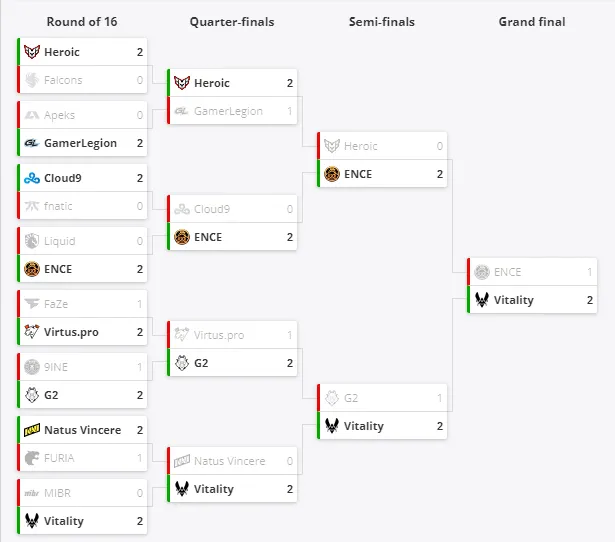Open the 9INE team entry

click(84, 367)
